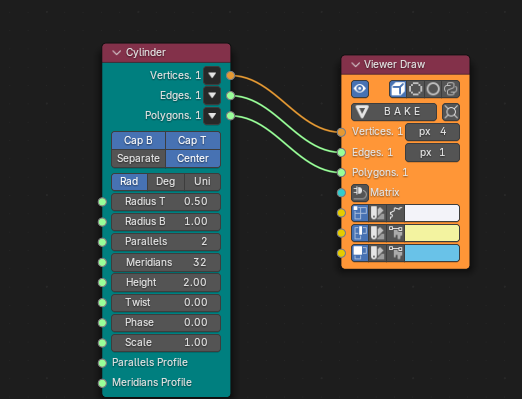Click the BAKE button
Viewport: 522px width, 399px height.
pyautogui.click(x=394, y=112)
